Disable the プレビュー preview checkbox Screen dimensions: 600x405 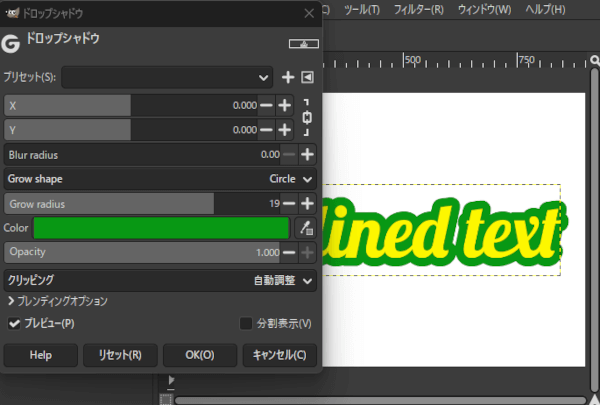click(x=15, y=323)
